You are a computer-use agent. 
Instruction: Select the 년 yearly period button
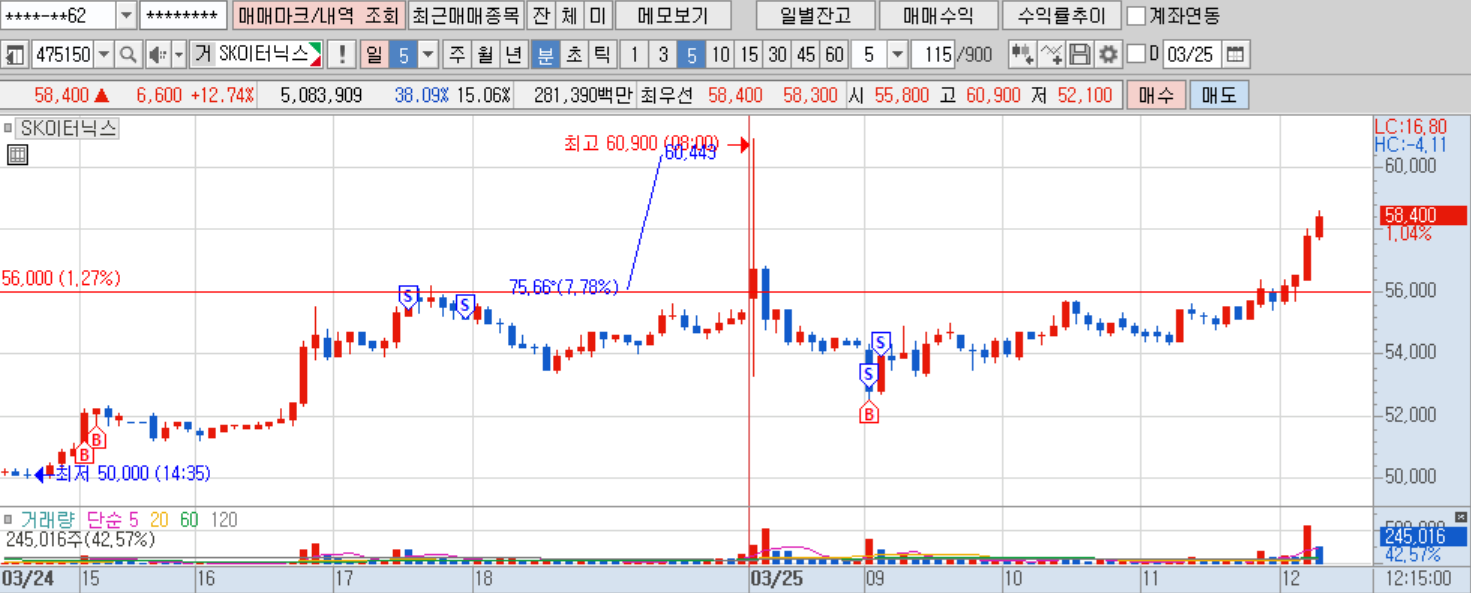point(513,54)
